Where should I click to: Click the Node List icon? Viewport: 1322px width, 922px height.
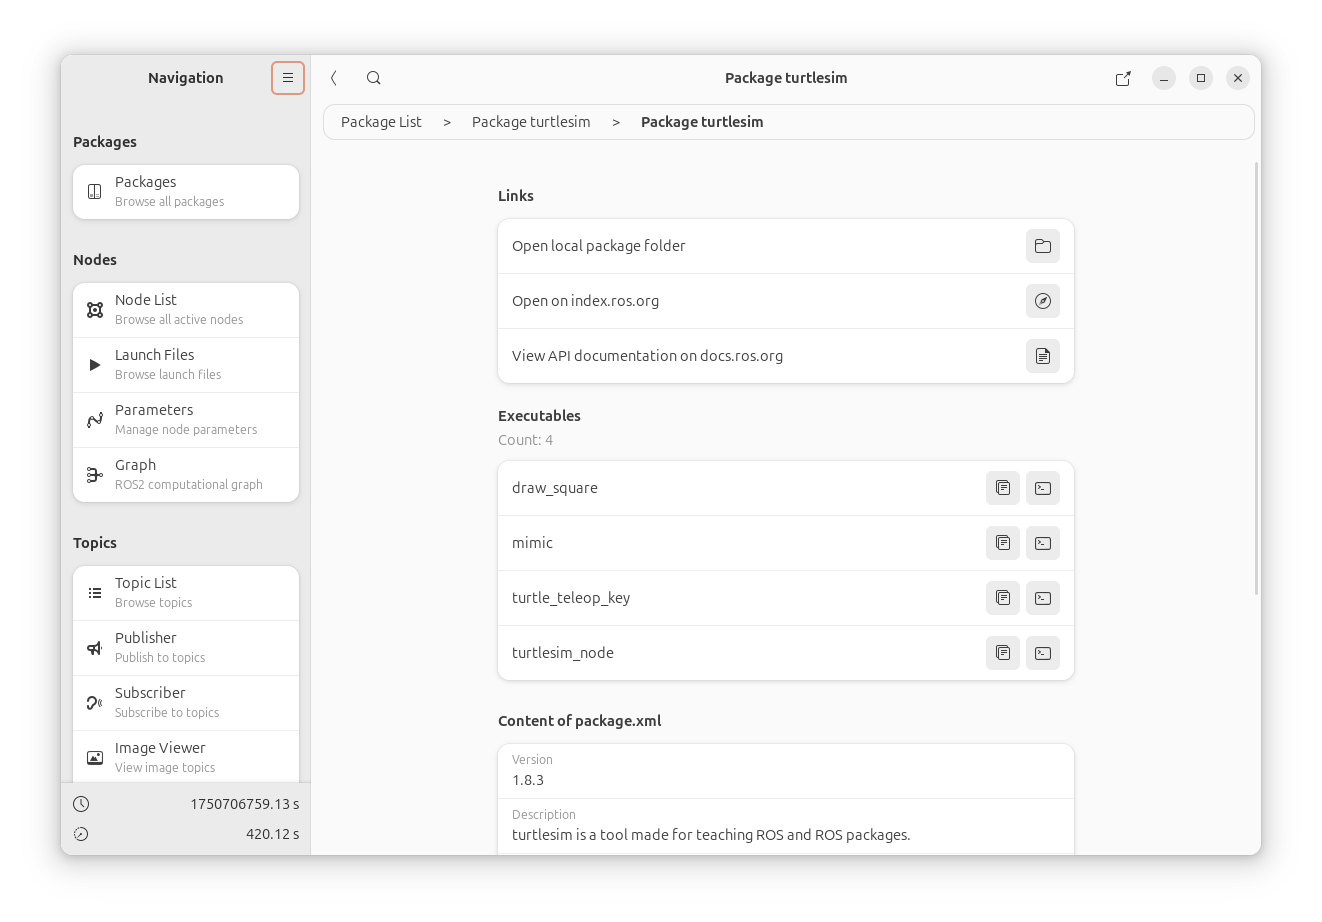95,310
